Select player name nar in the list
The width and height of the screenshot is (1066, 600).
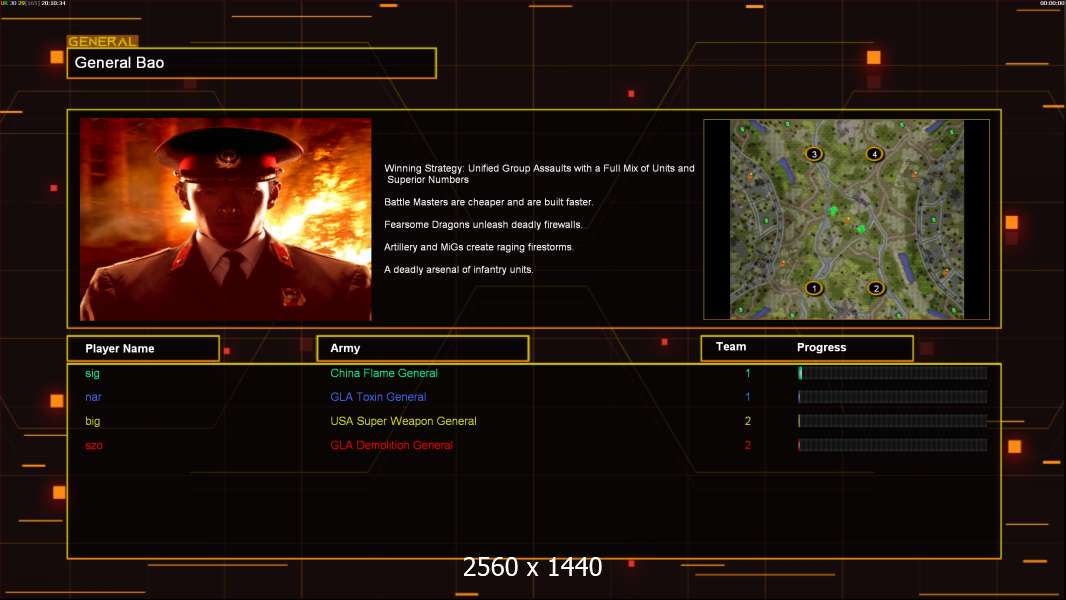93,397
